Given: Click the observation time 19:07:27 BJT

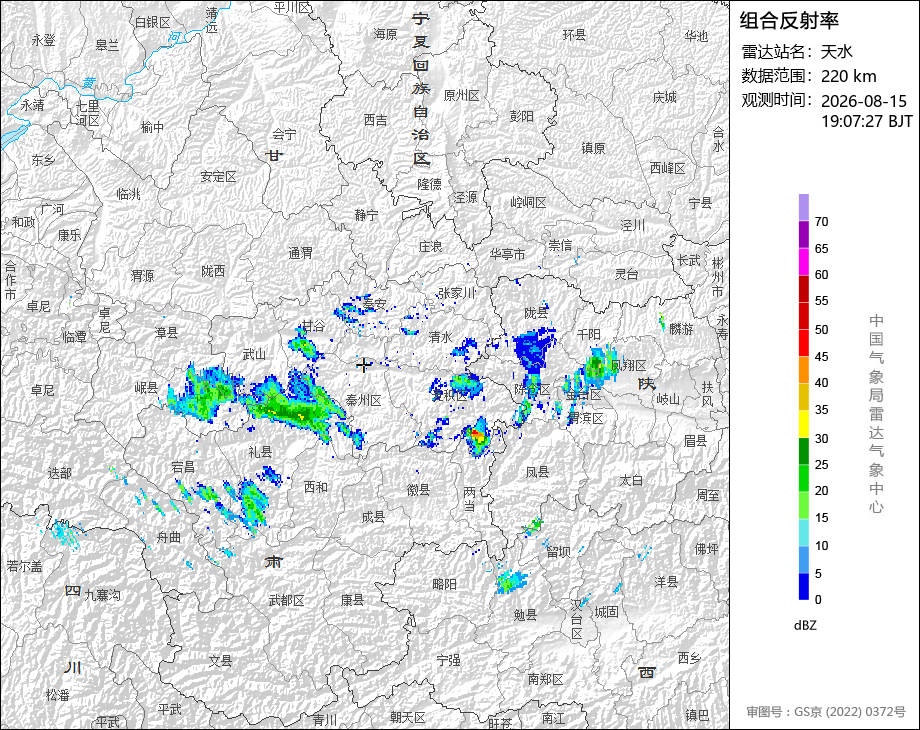Looking at the screenshot, I should point(867,121).
